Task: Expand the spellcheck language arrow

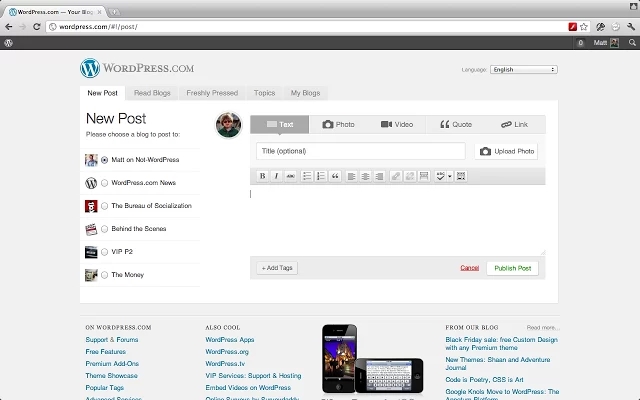Action: point(450,176)
